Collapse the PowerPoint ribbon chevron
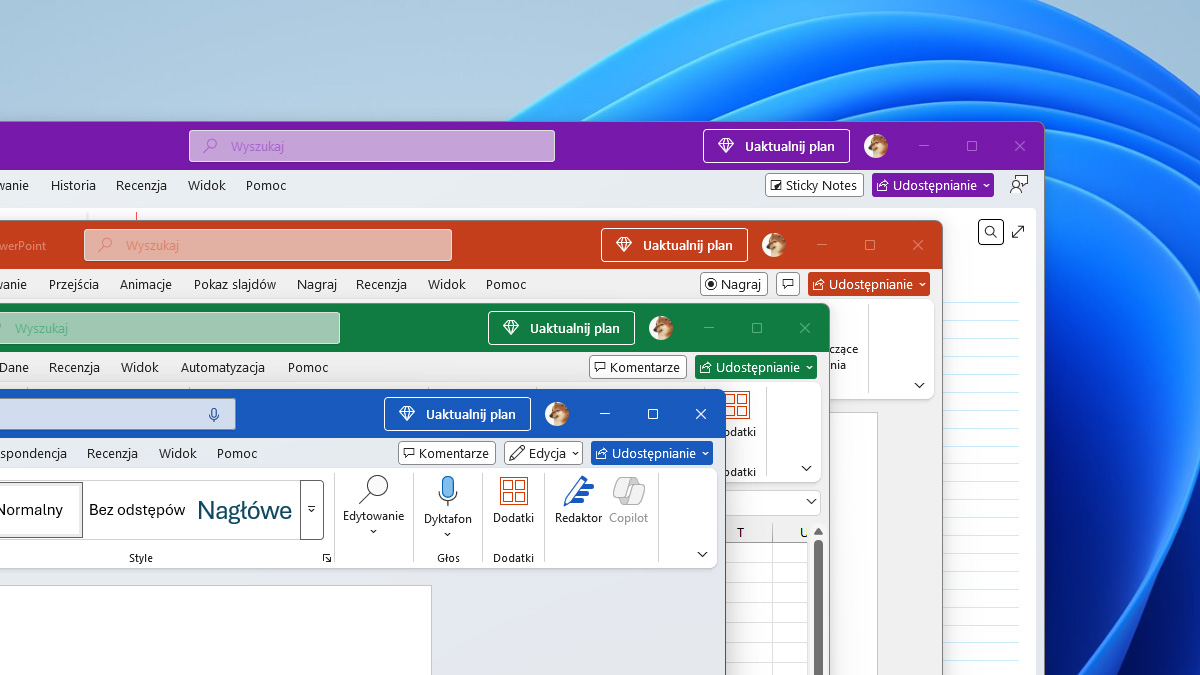The height and width of the screenshot is (675, 1200). 920,385
